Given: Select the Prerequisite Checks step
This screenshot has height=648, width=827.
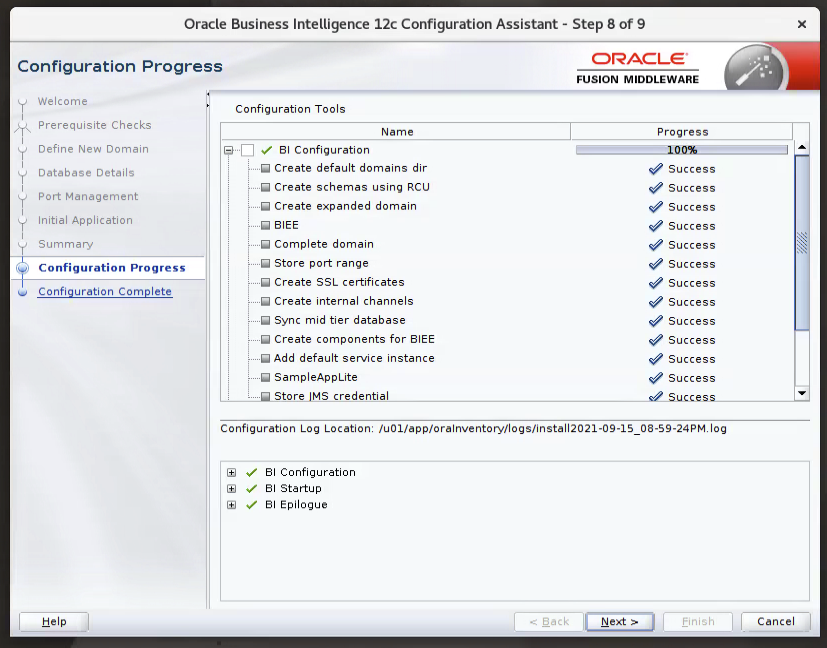Looking at the screenshot, I should coord(94,125).
